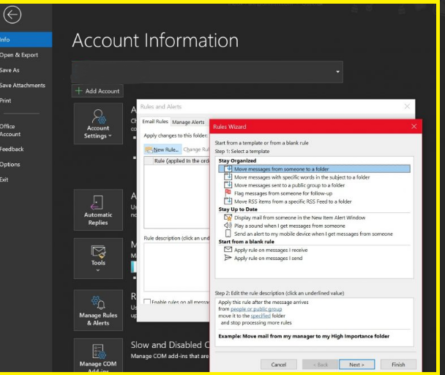Click New Rule in Rules and Alerts
This screenshot has width=445, height=375.
(x=163, y=150)
